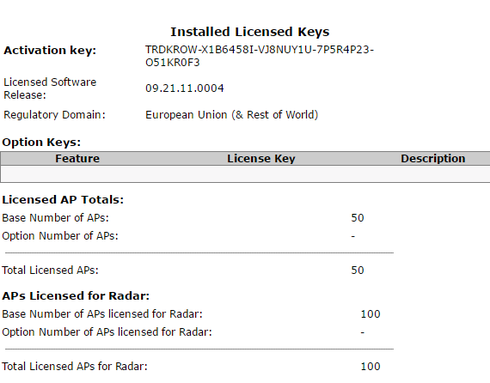
Task: Click Option Number of APs licensed for Radar label
Action: [x=107, y=332]
